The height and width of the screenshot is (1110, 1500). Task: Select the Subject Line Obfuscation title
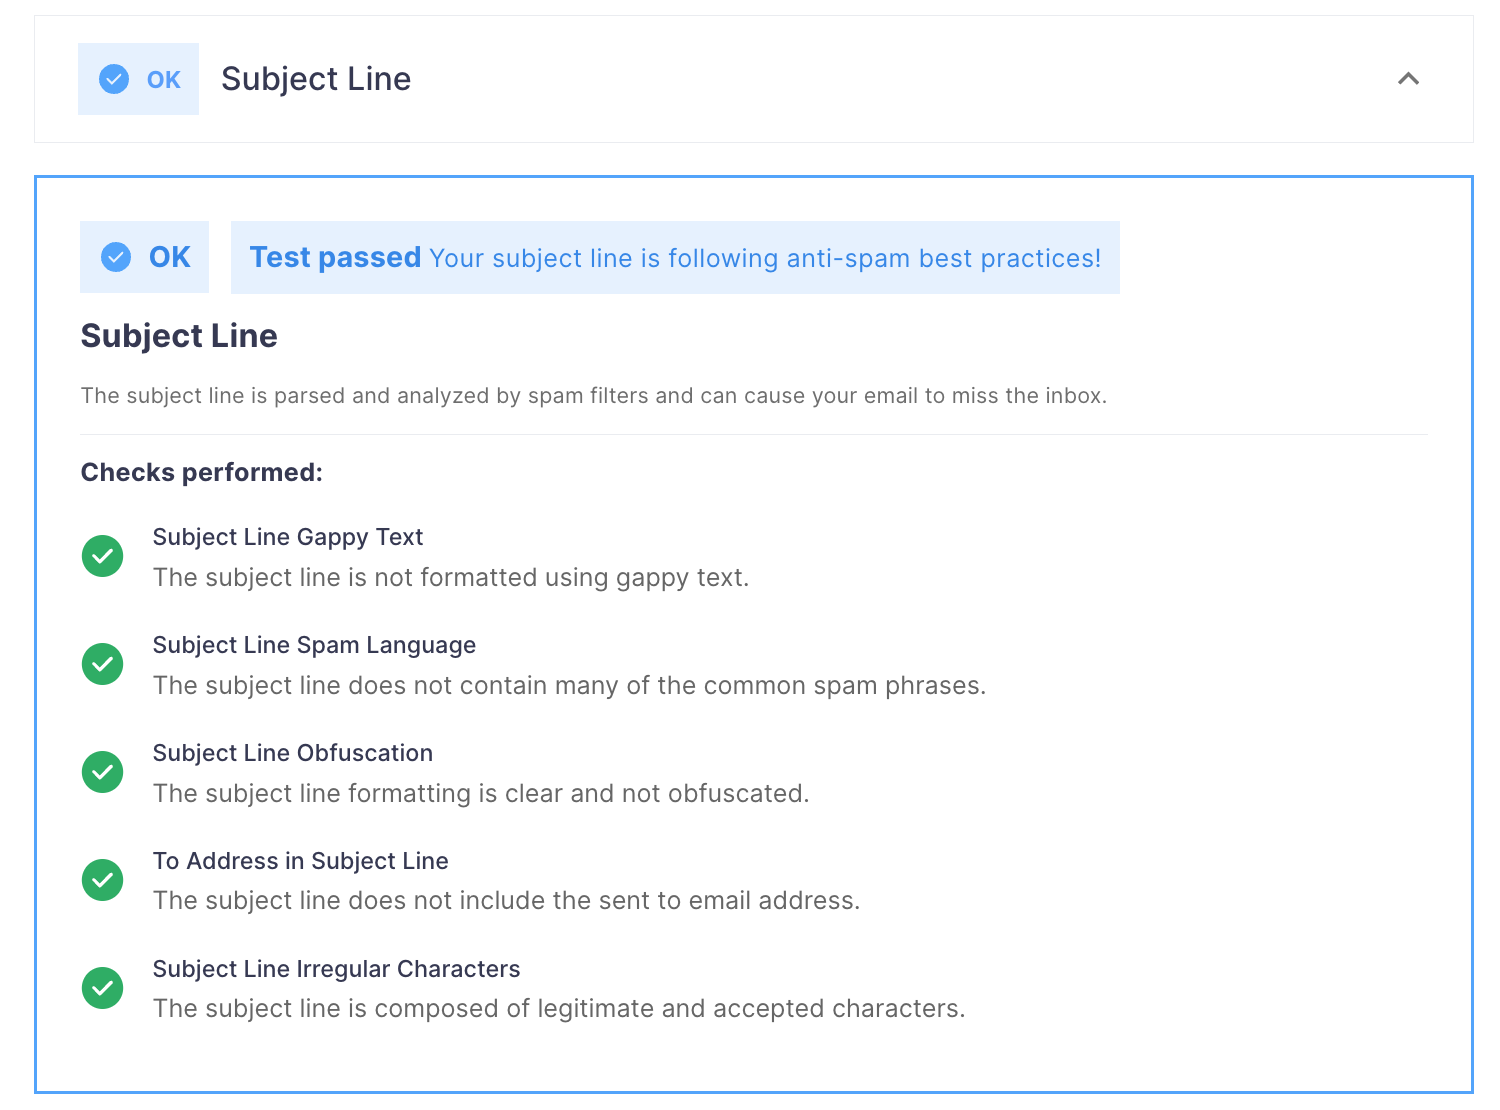pyautogui.click(x=293, y=753)
